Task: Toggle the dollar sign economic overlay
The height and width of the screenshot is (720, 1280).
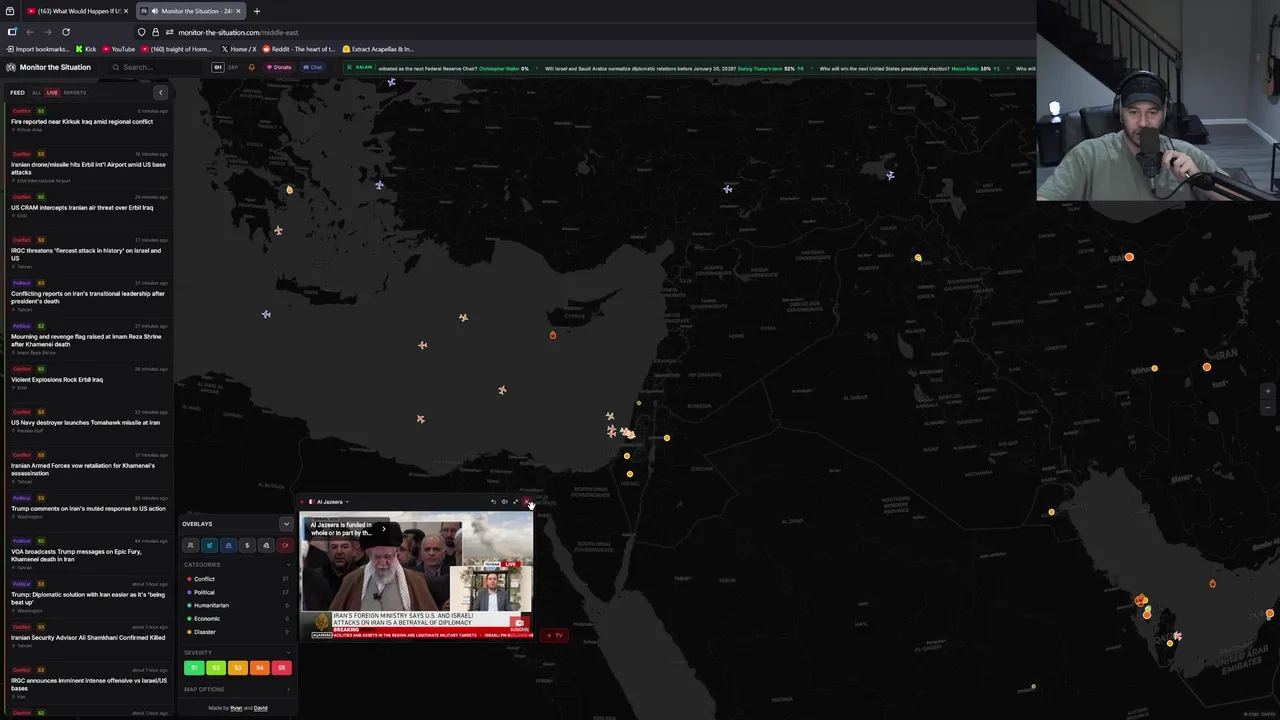Action: [x=247, y=545]
